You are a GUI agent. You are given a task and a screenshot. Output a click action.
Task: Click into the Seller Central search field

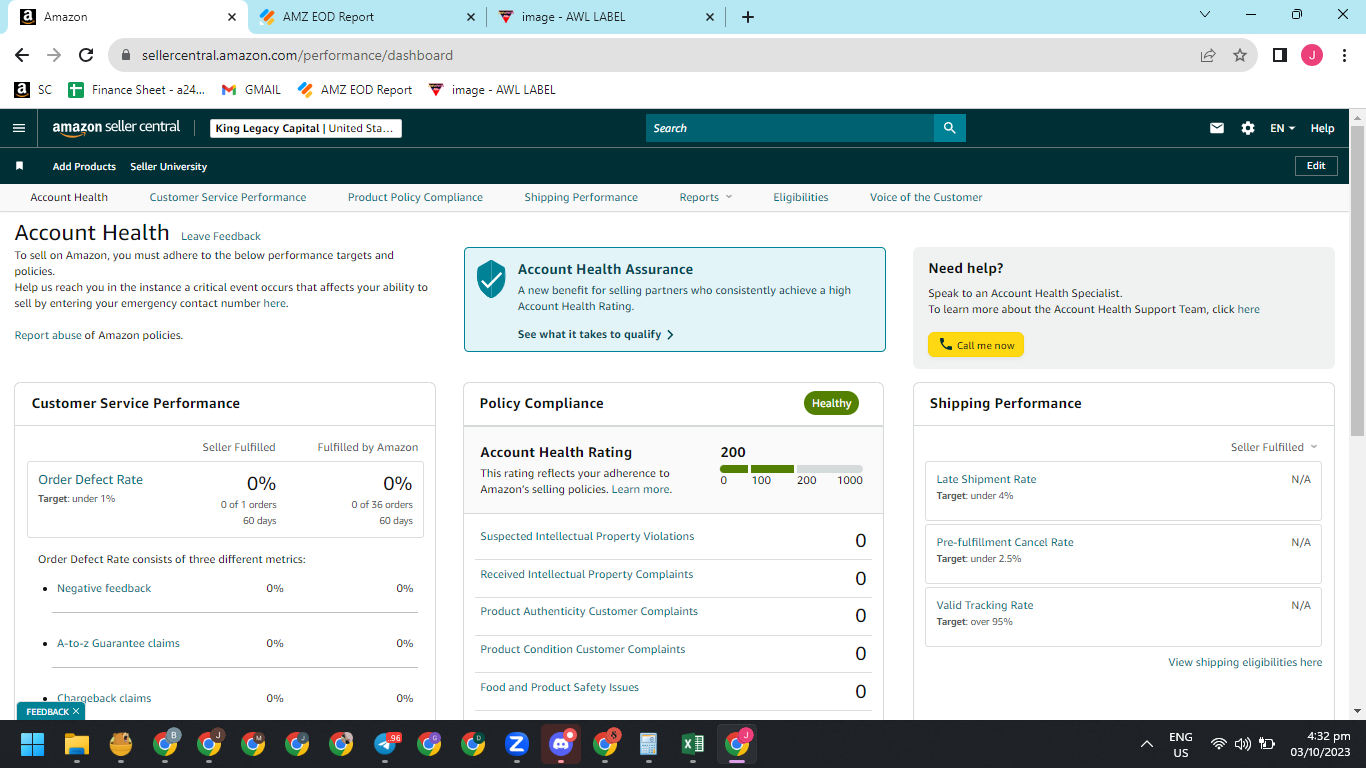coord(790,128)
